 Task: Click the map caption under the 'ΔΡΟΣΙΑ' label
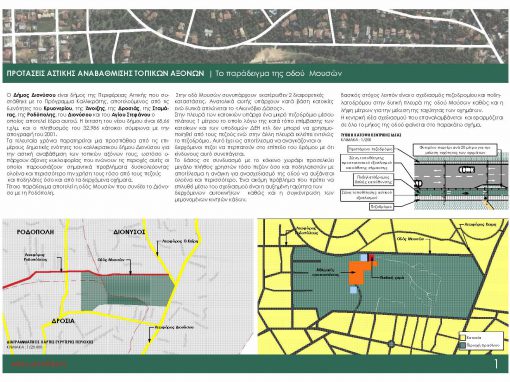tap(50, 342)
